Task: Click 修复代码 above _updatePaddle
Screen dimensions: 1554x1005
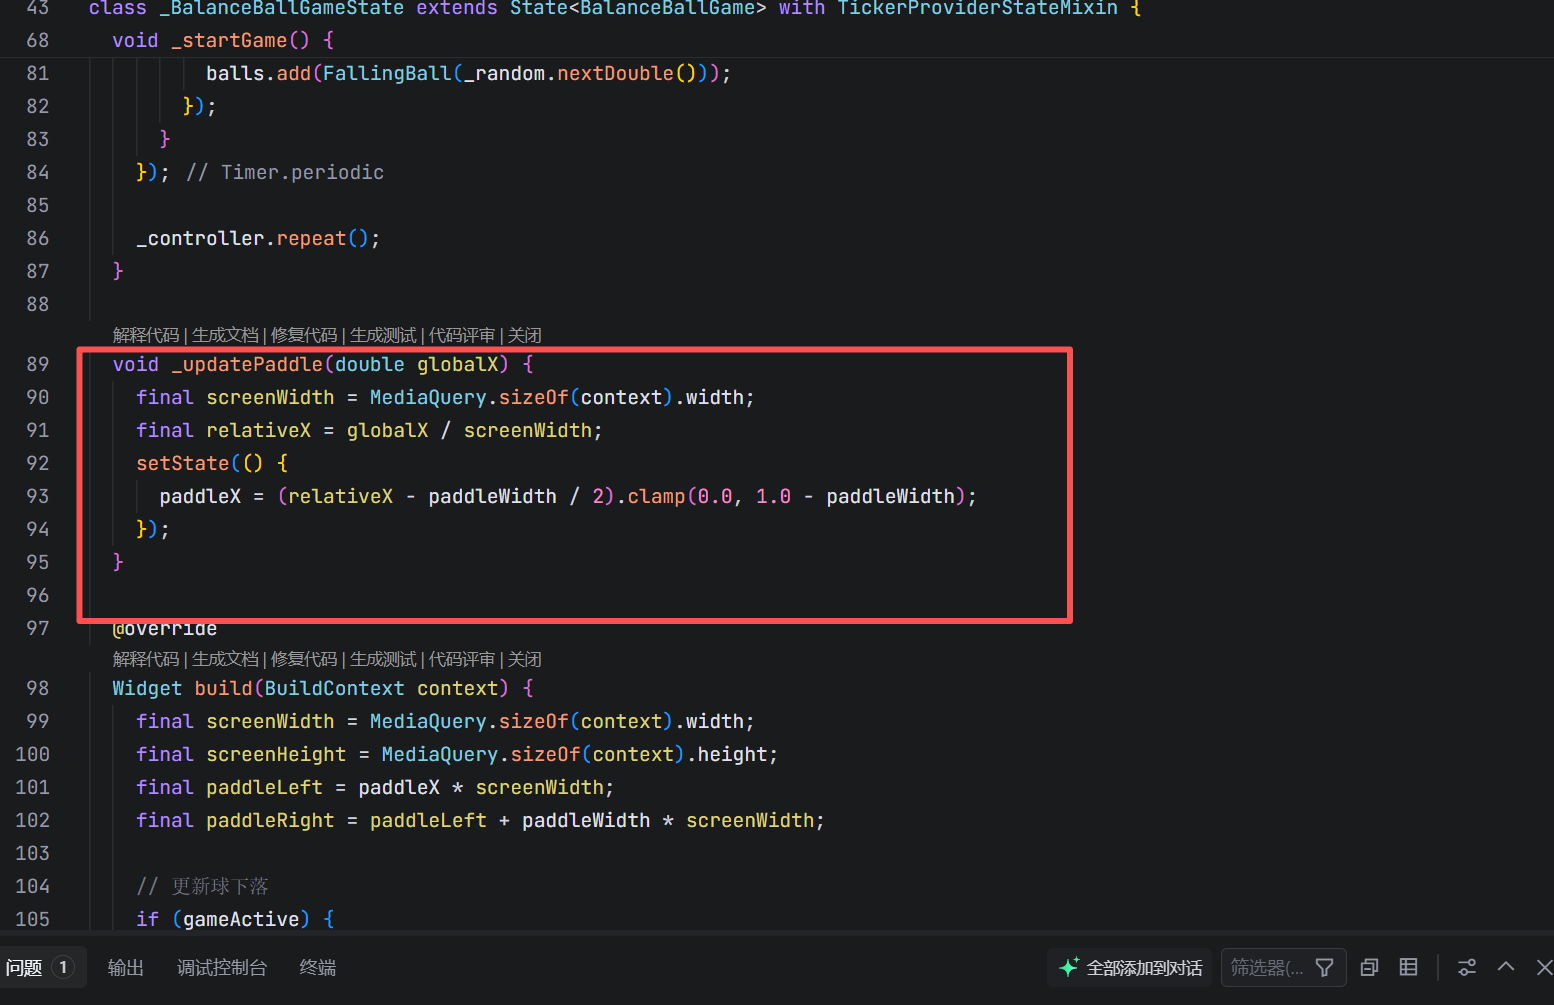Action: (304, 335)
